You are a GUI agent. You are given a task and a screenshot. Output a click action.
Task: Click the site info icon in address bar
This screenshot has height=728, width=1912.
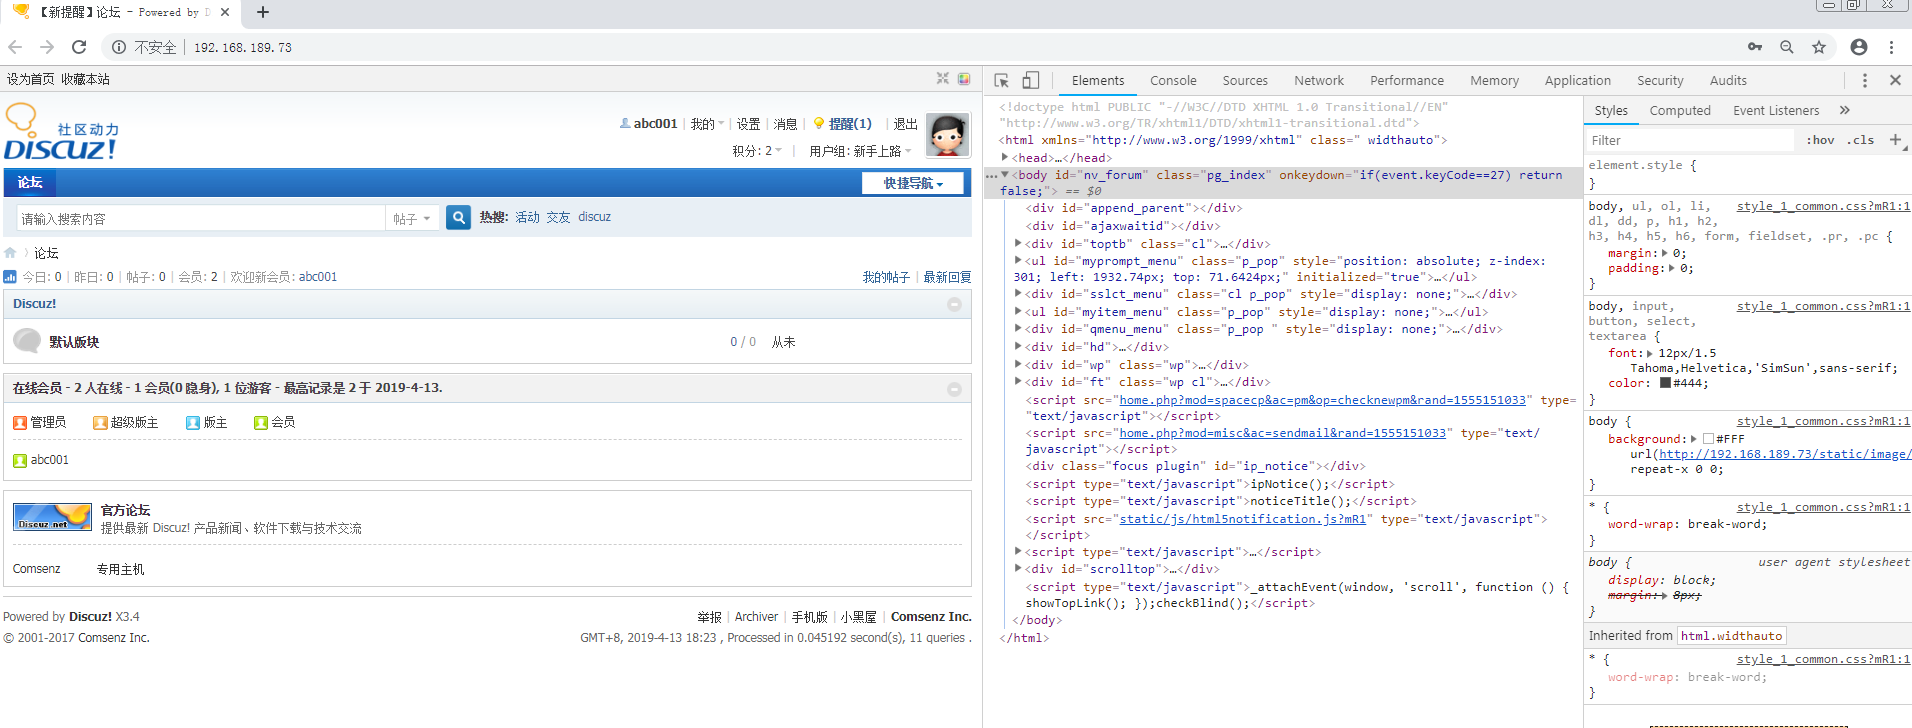[118, 47]
